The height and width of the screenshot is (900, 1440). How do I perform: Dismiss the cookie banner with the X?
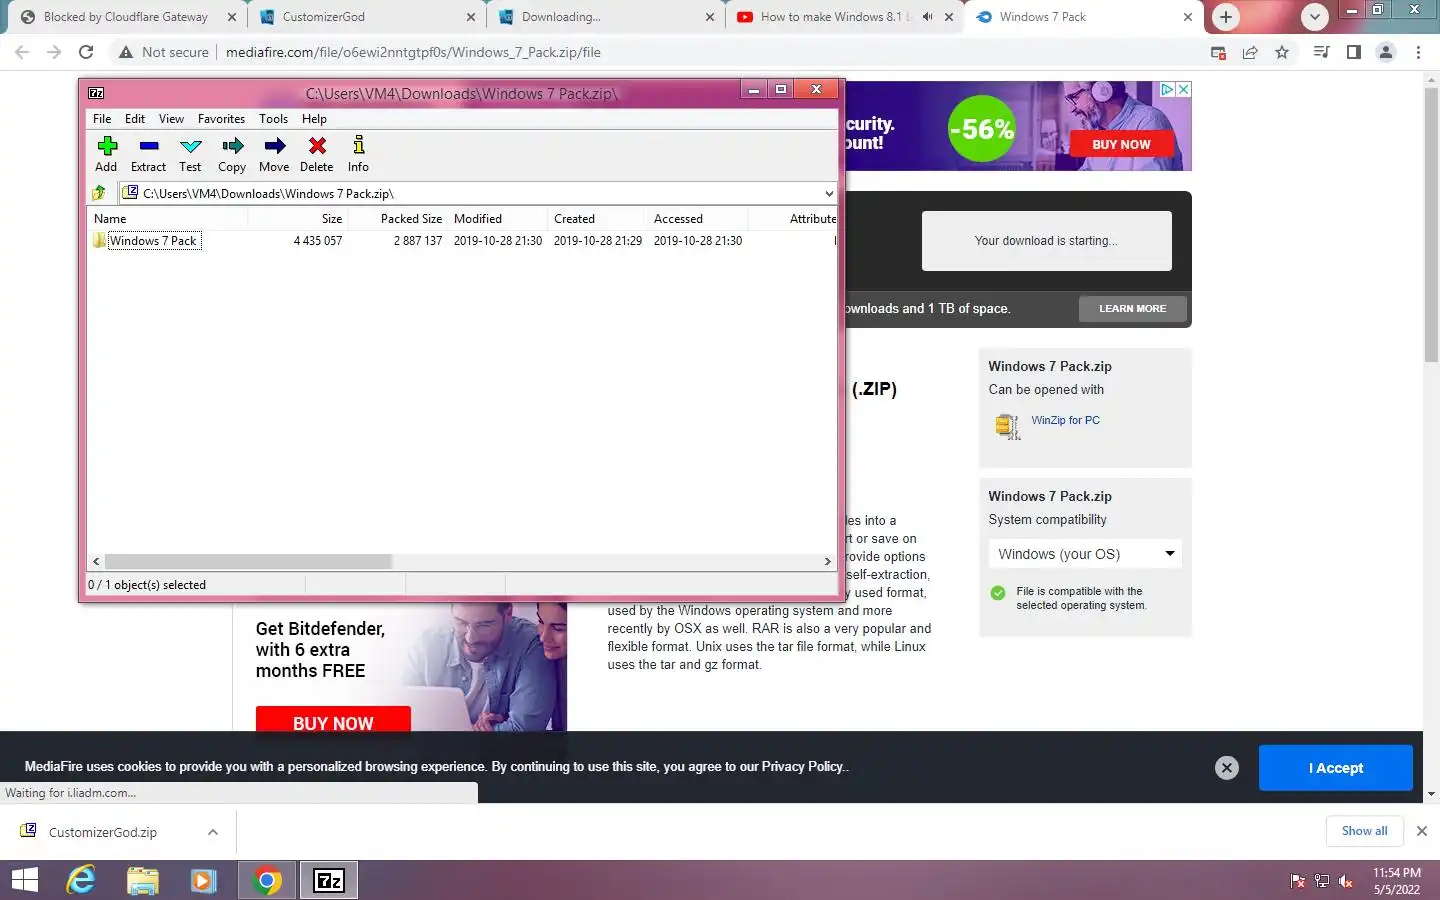tap(1227, 767)
